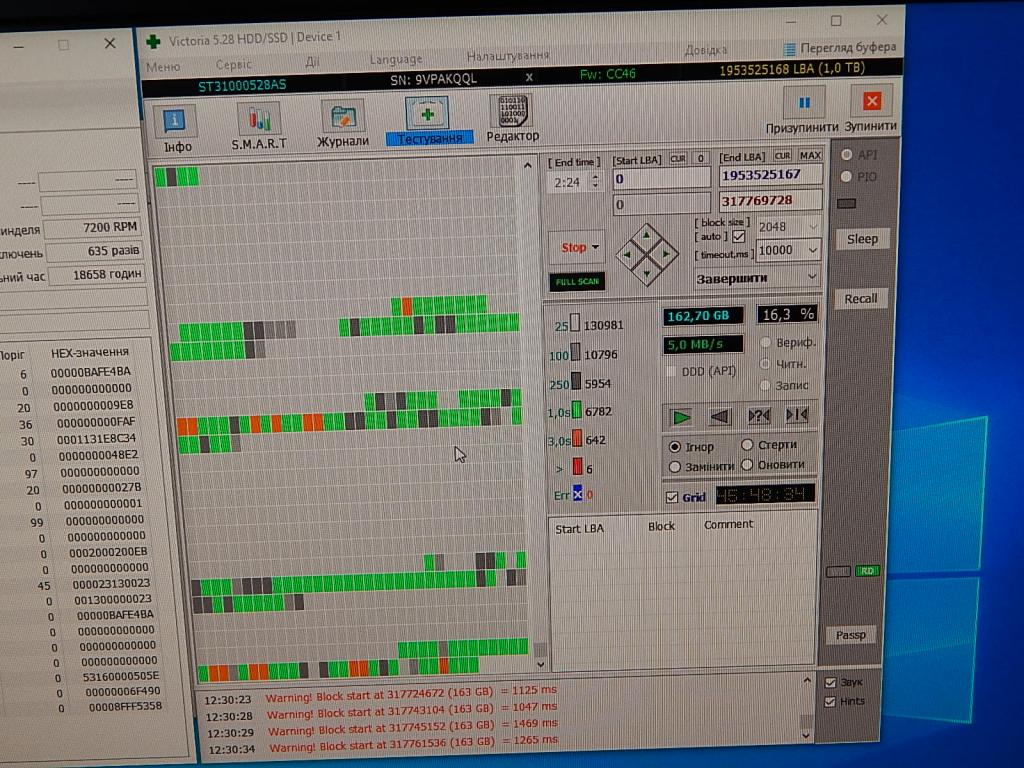Viewport: 1024px width, 768px height.
Task: Open the Language menu
Action: point(396,60)
